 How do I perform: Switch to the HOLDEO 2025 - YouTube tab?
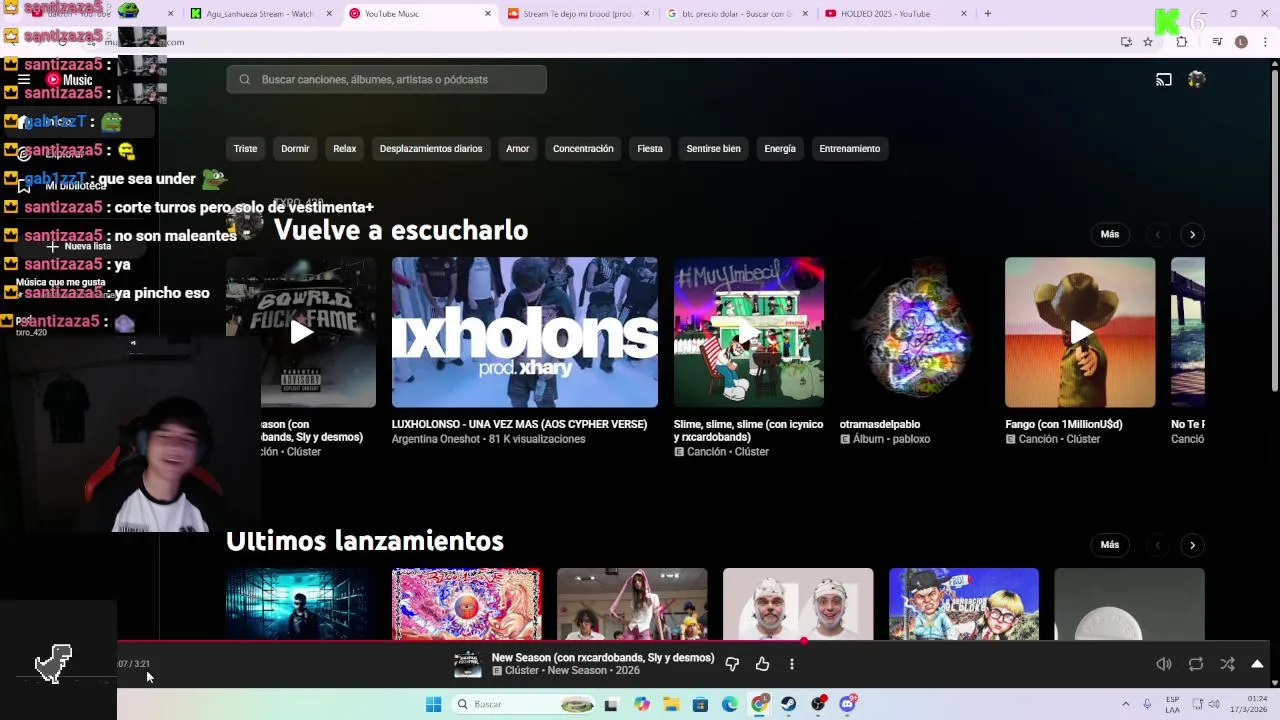[895, 14]
